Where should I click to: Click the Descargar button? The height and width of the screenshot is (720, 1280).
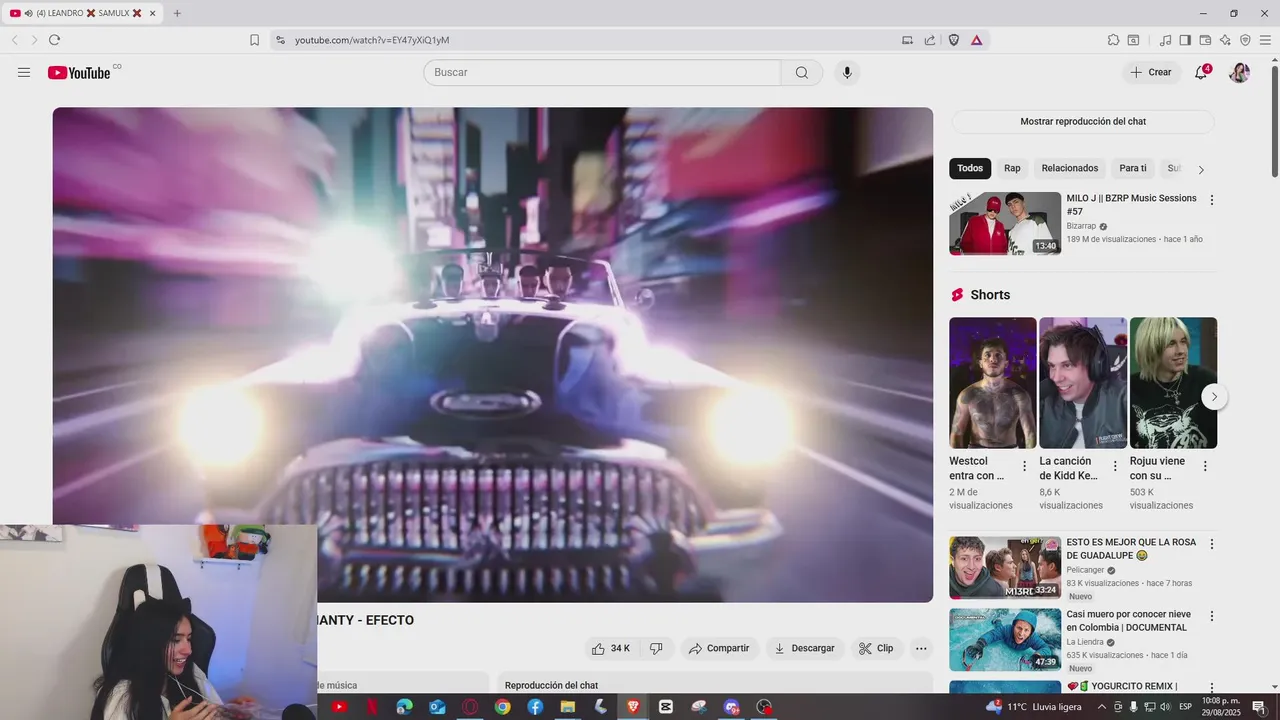coord(805,648)
